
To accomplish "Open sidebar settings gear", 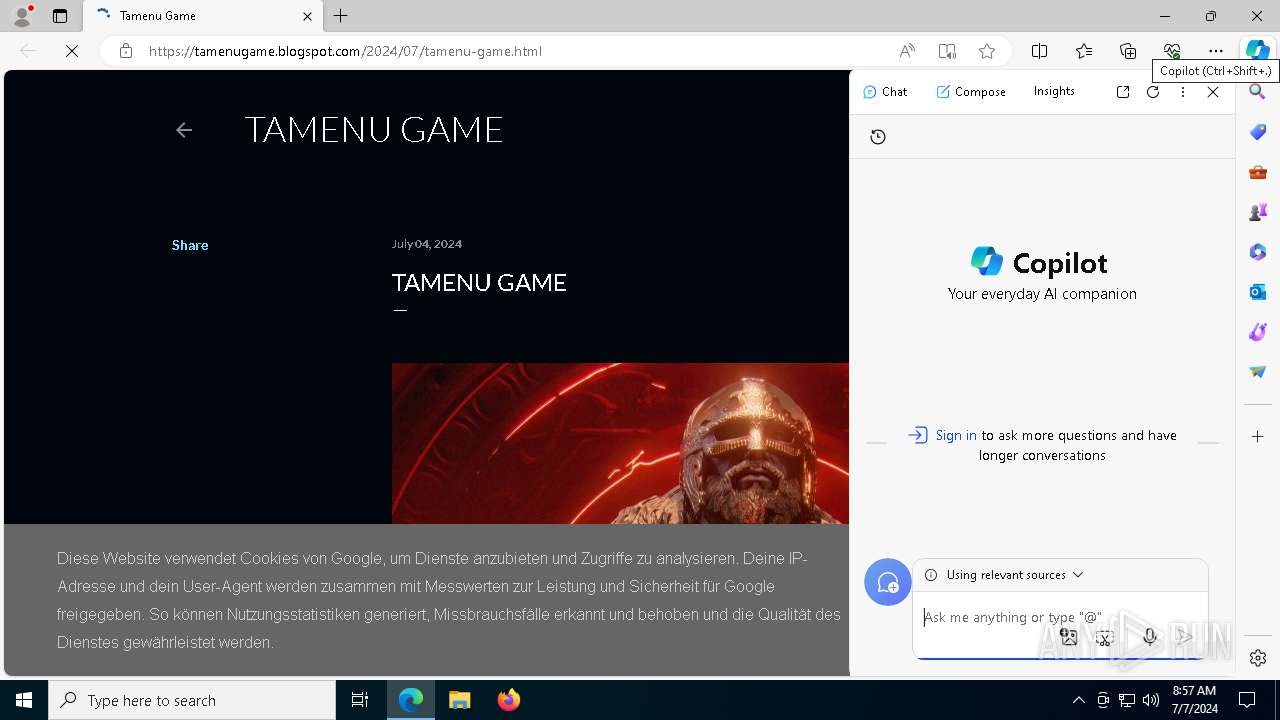I will click(x=1258, y=658).
